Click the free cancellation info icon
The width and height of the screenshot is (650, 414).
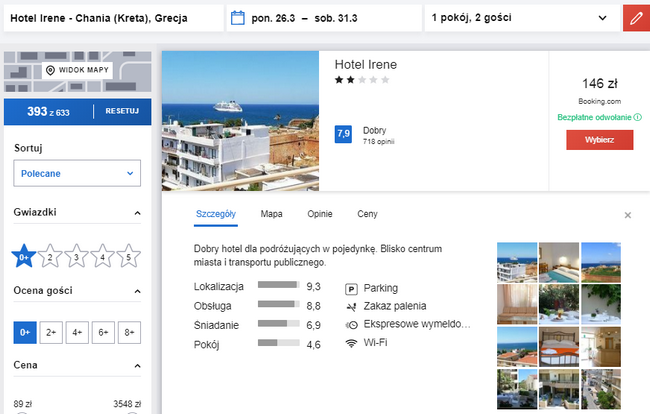[x=638, y=117]
